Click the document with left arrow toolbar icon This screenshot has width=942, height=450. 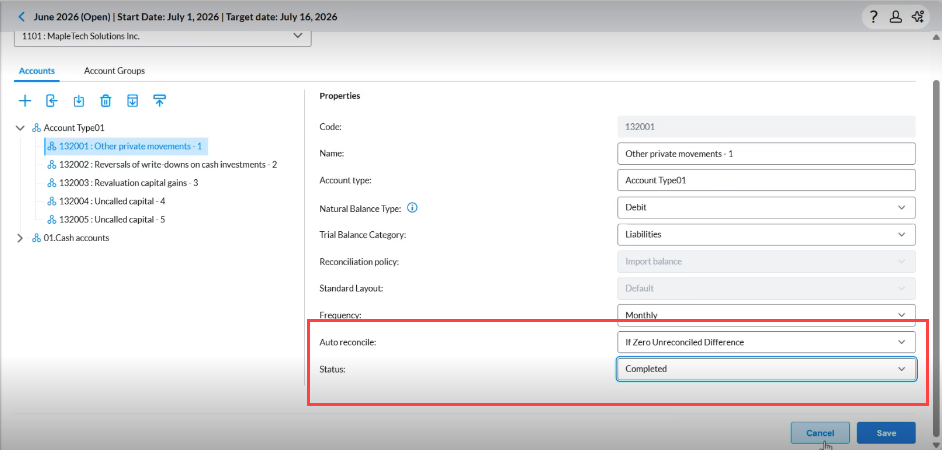[x=52, y=101]
